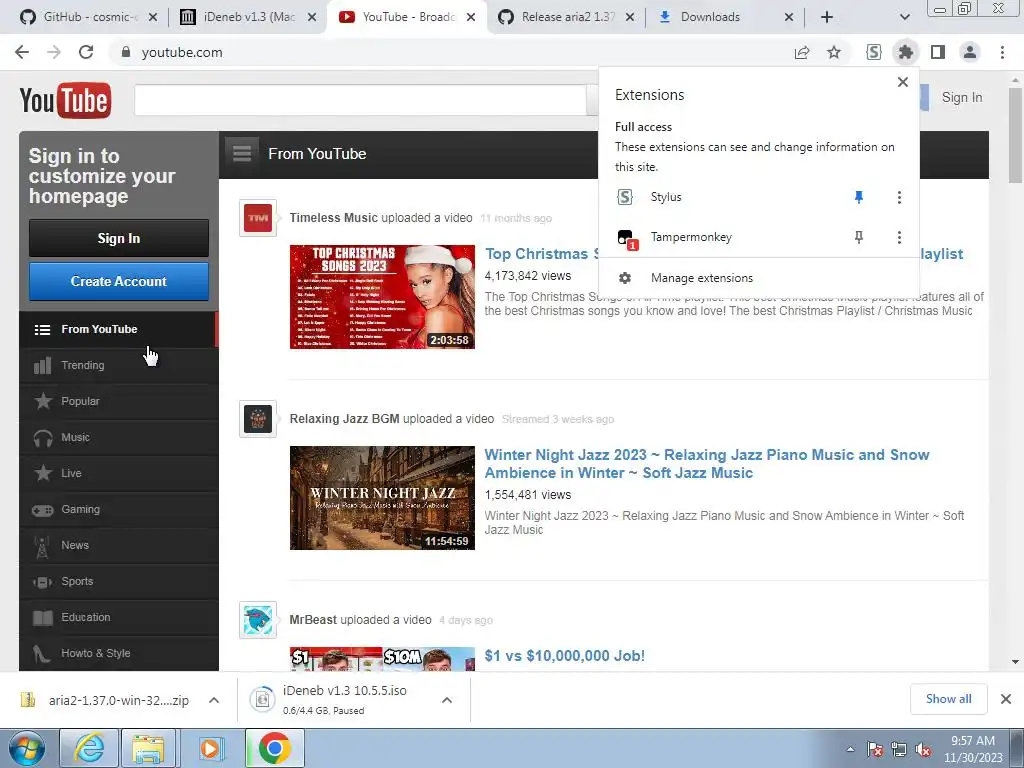Open the Chrome extensions puzzle icon

(x=905, y=52)
